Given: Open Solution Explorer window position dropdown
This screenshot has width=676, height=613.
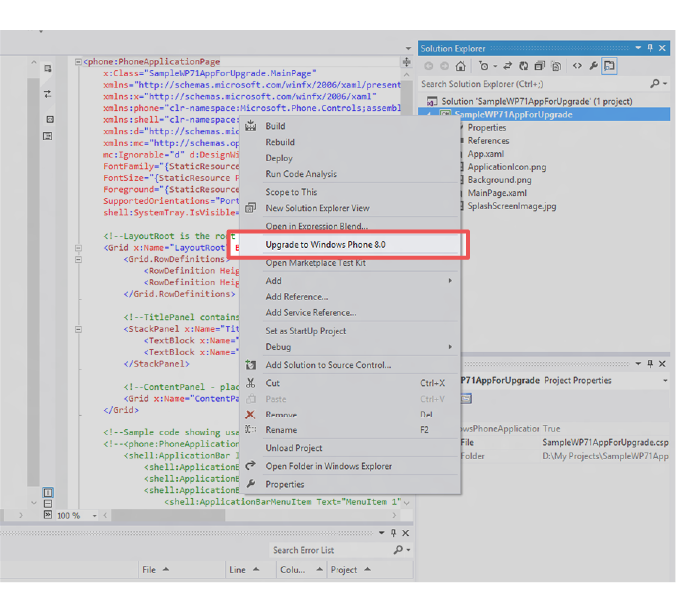Looking at the screenshot, I should (x=638, y=48).
